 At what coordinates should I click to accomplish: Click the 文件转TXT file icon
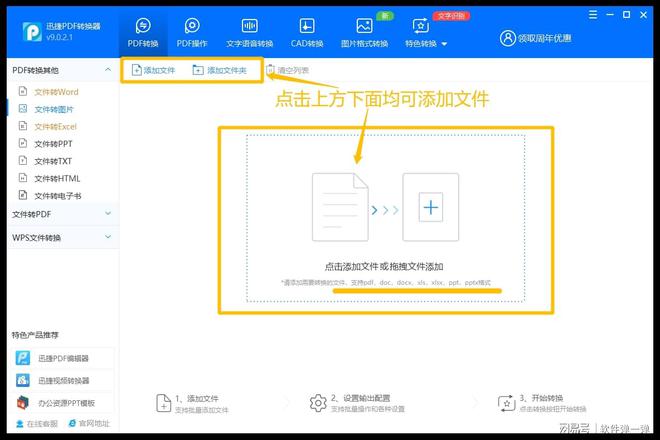(23, 160)
